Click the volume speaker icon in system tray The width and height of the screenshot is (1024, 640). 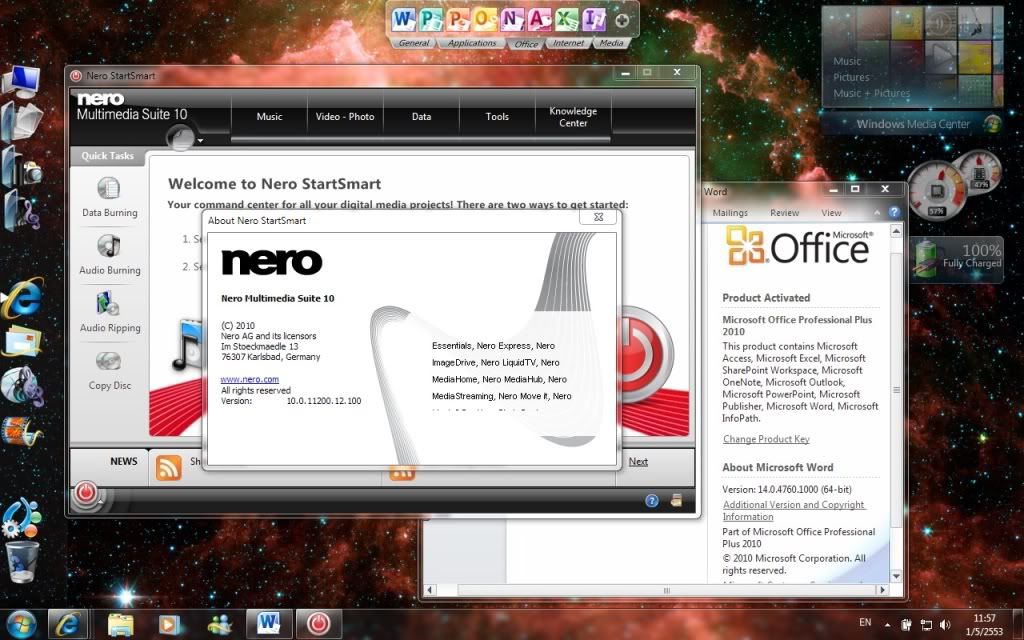pos(945,624)
